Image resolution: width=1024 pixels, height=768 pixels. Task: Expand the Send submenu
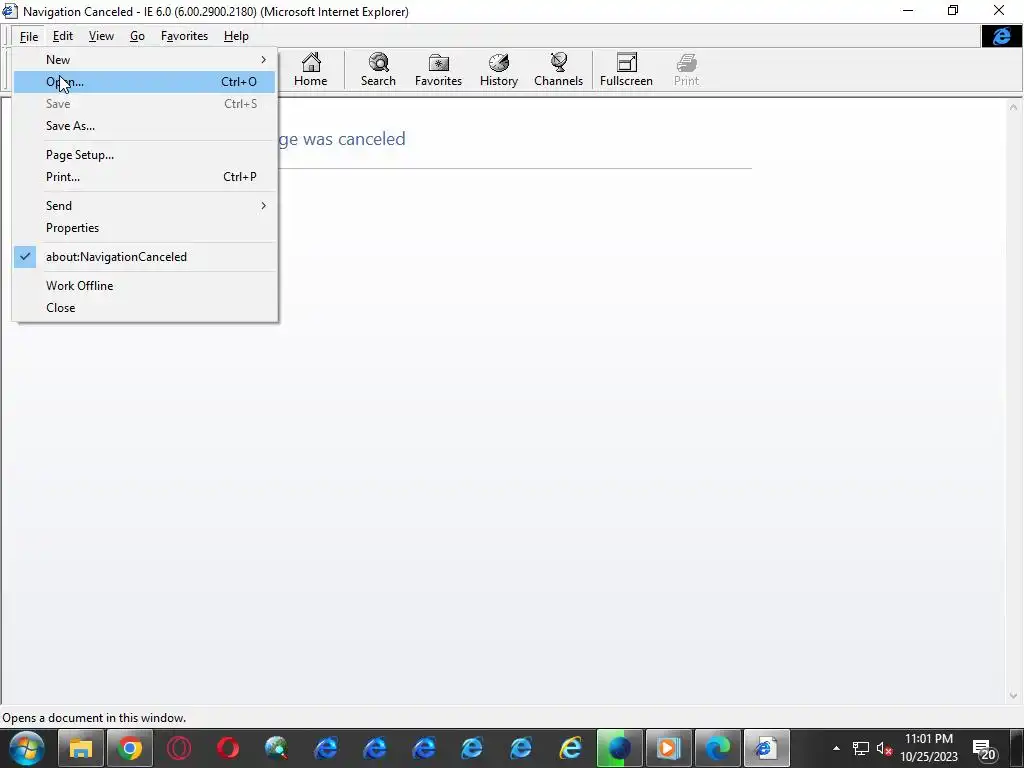pyautogui.click(x=144, y=206)
